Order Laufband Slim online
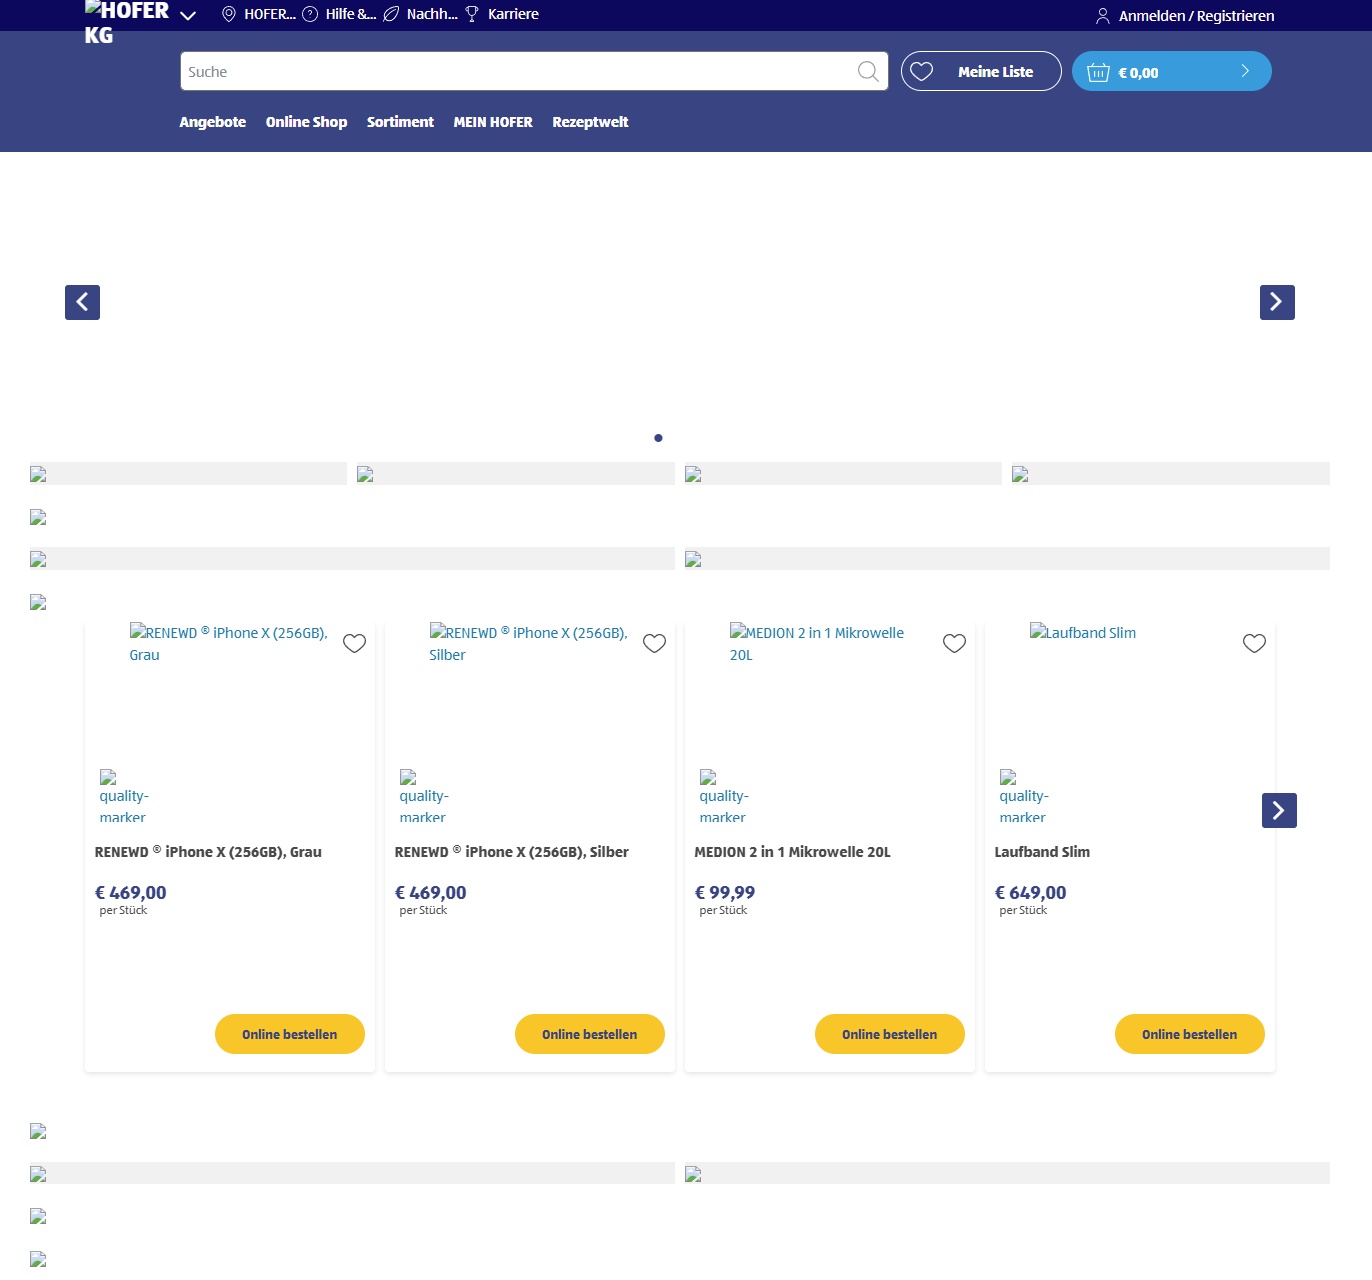 pyautogui.click(x=1190, y=1034)
